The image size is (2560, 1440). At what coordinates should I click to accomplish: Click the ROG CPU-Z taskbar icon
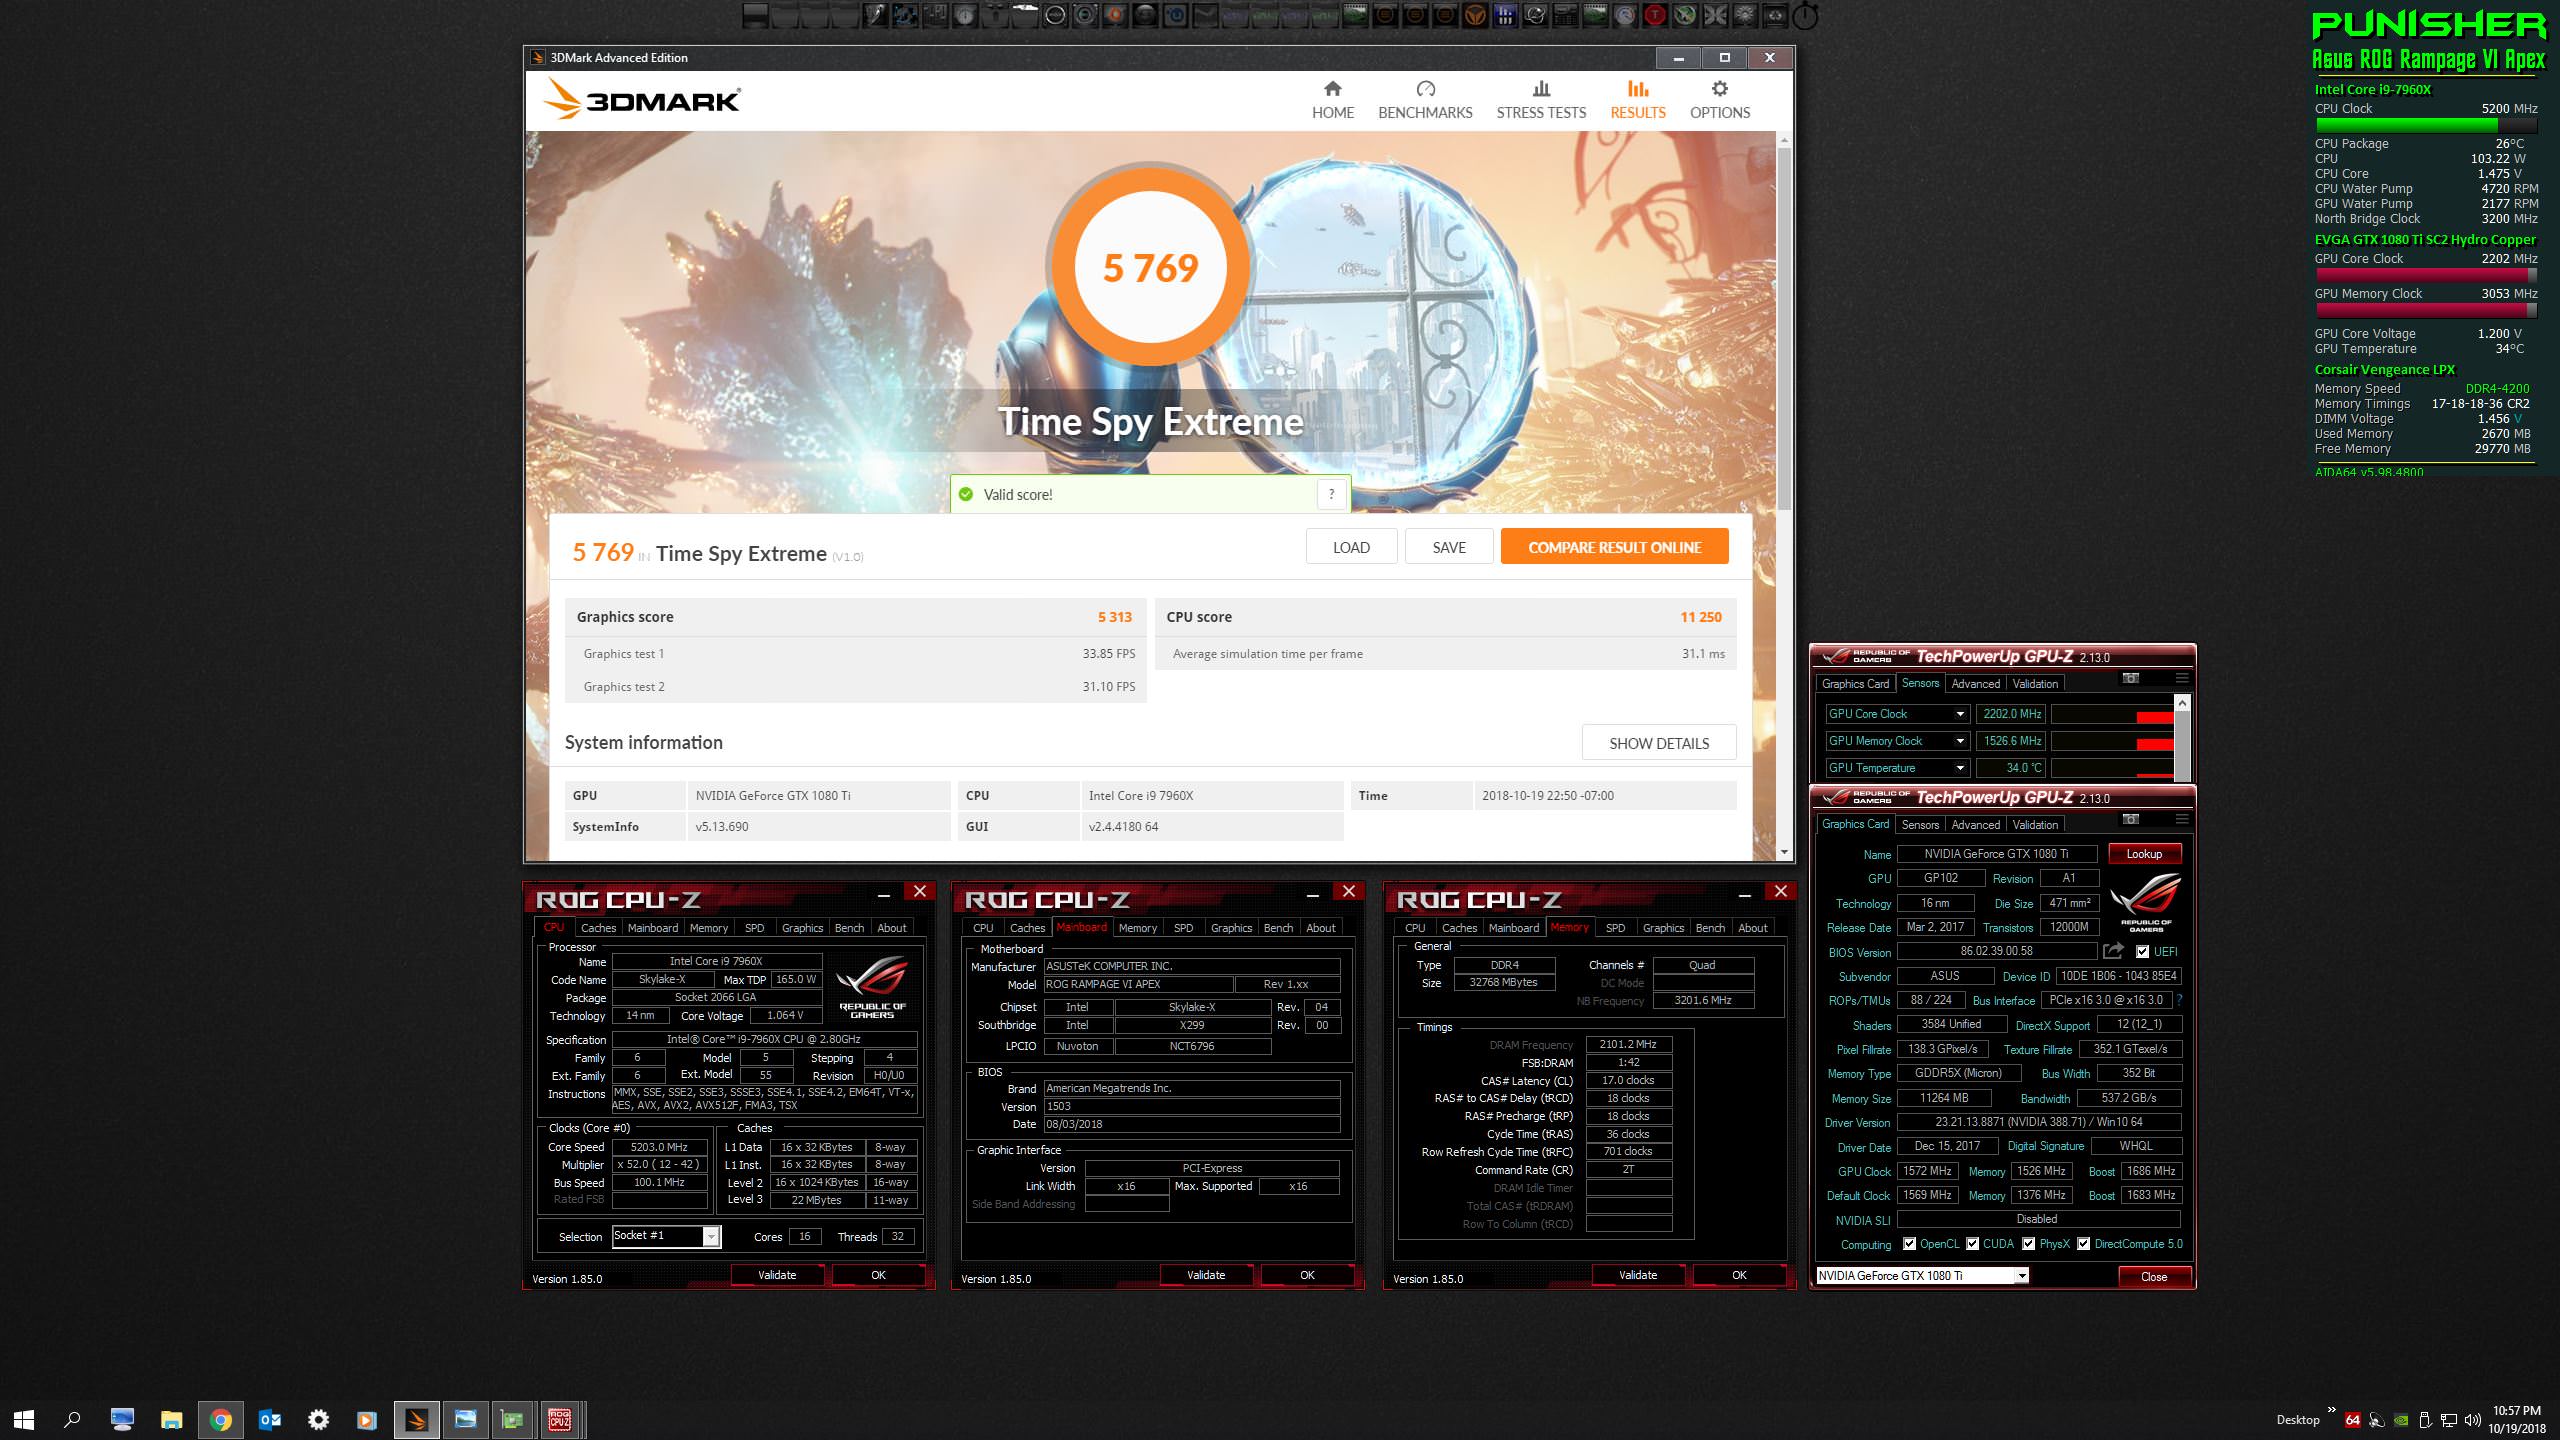click(560, 1419)
